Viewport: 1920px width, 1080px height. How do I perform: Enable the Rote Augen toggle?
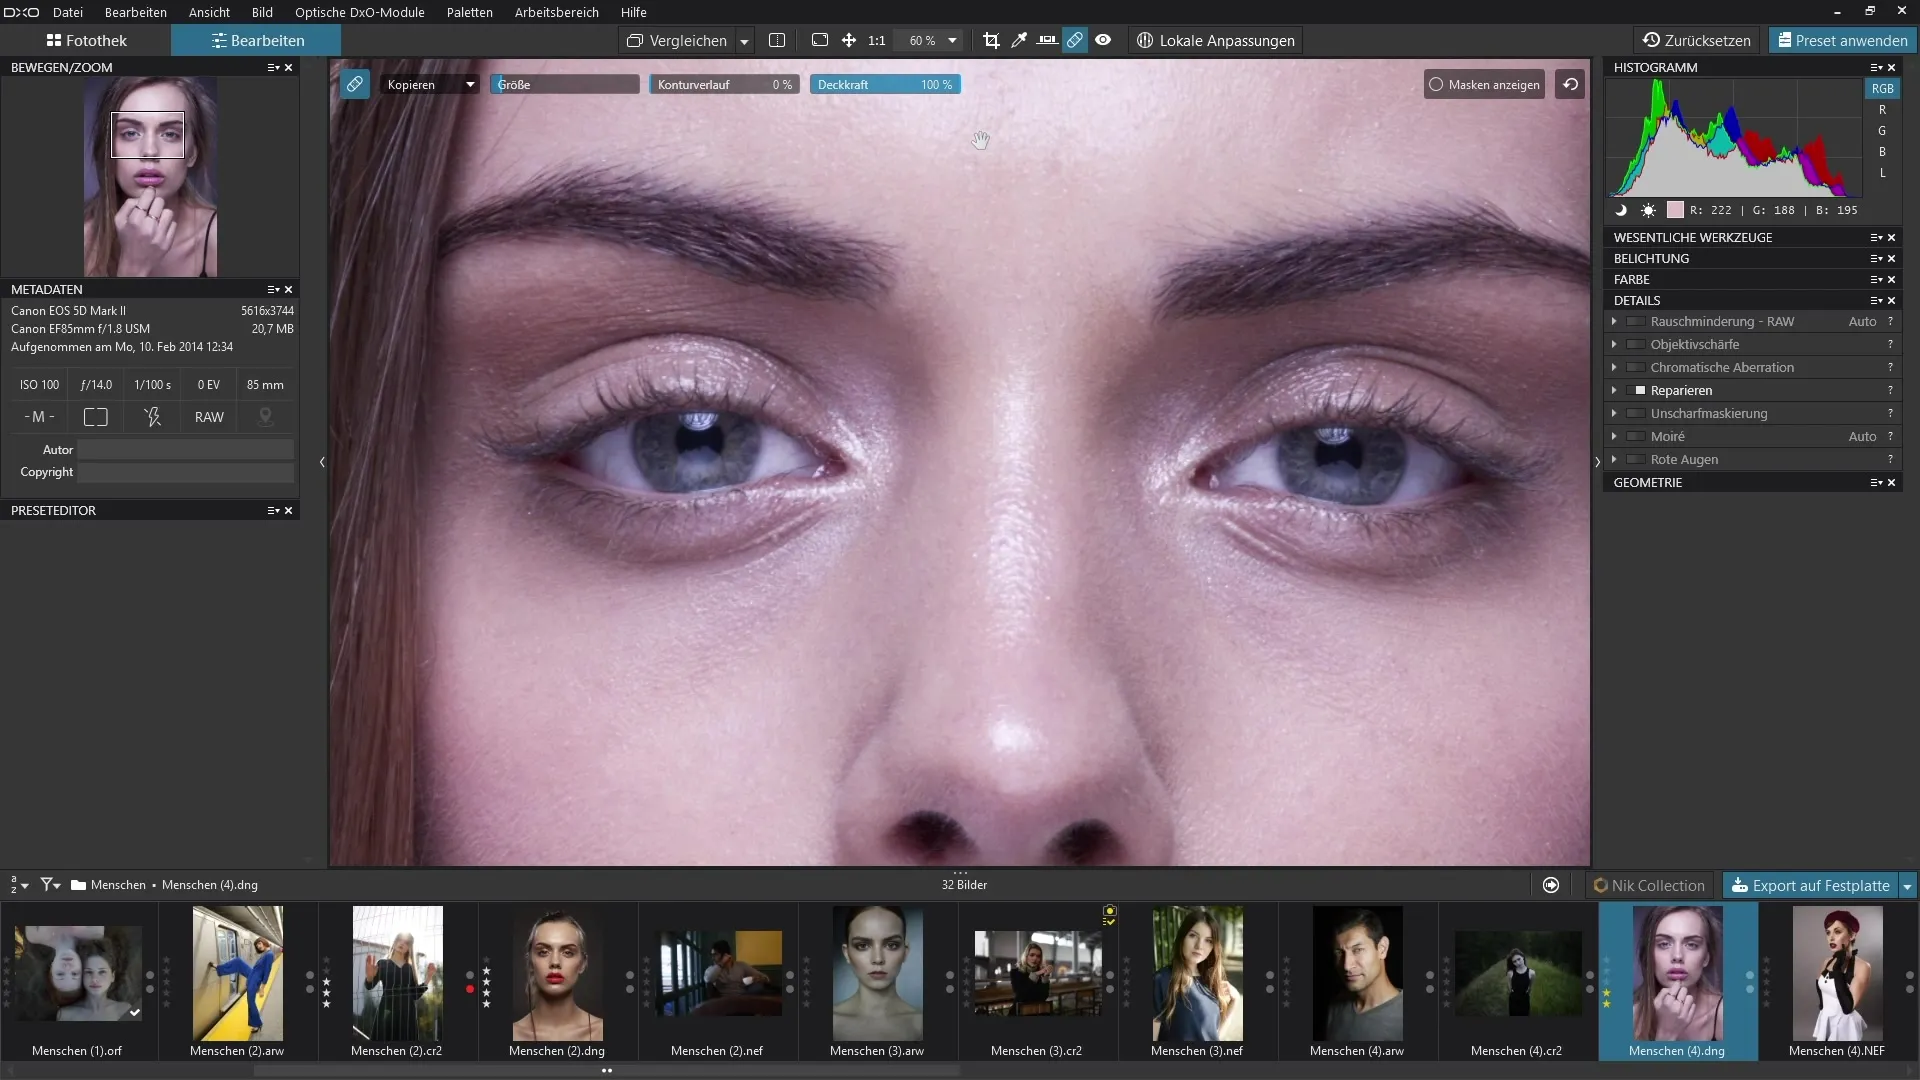pos(1636,460)
